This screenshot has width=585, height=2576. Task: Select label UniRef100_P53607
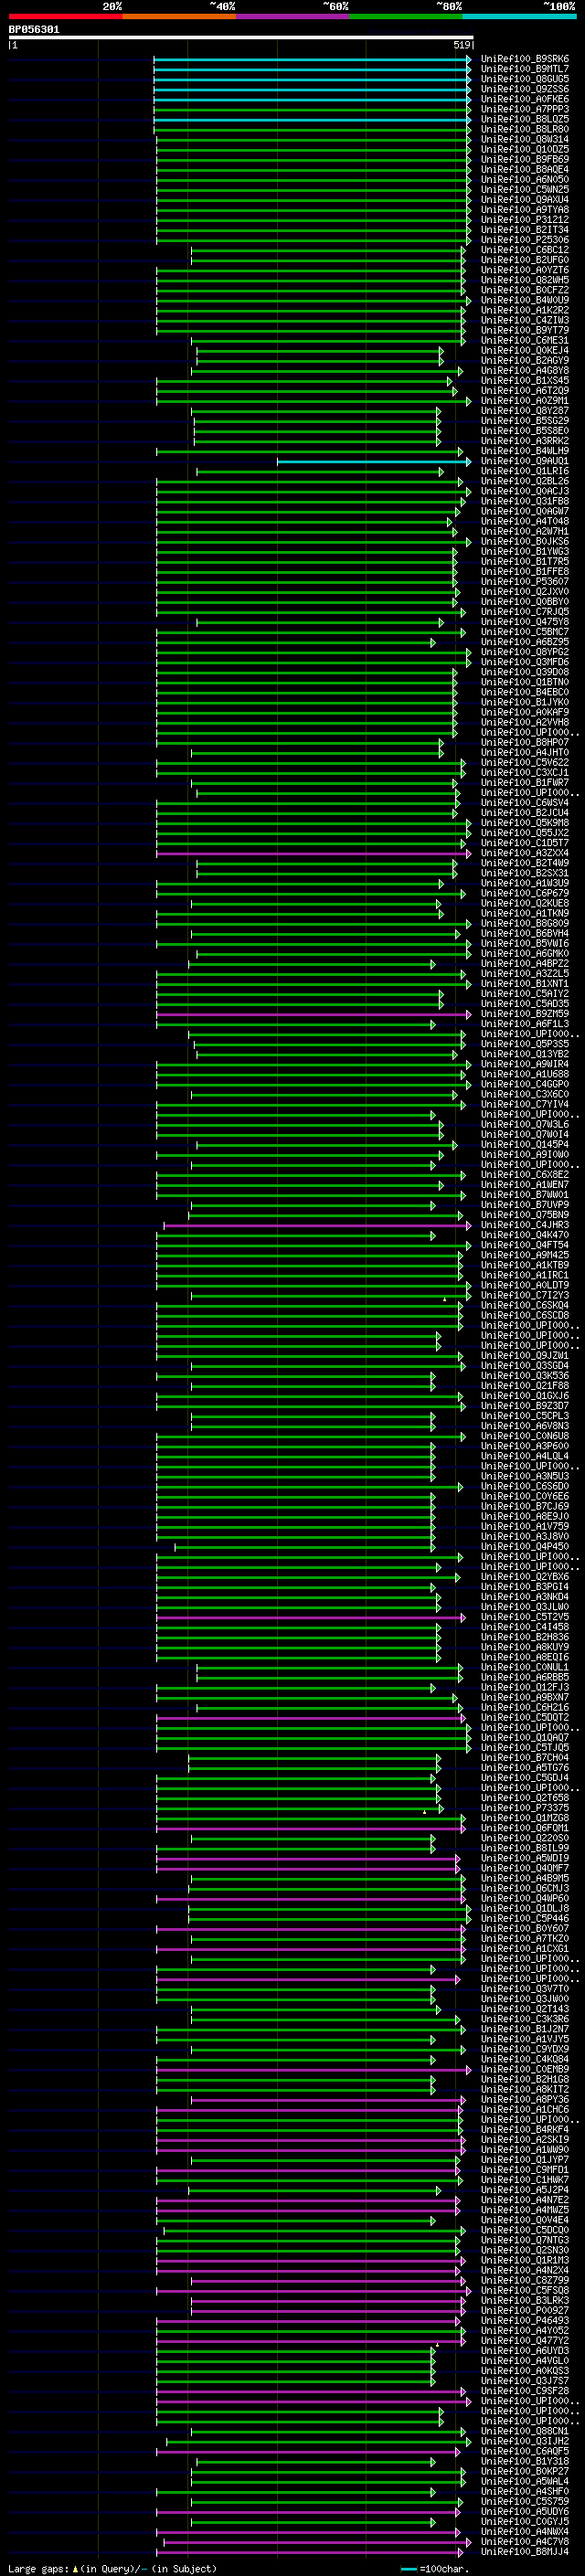[x=525, y=582]
